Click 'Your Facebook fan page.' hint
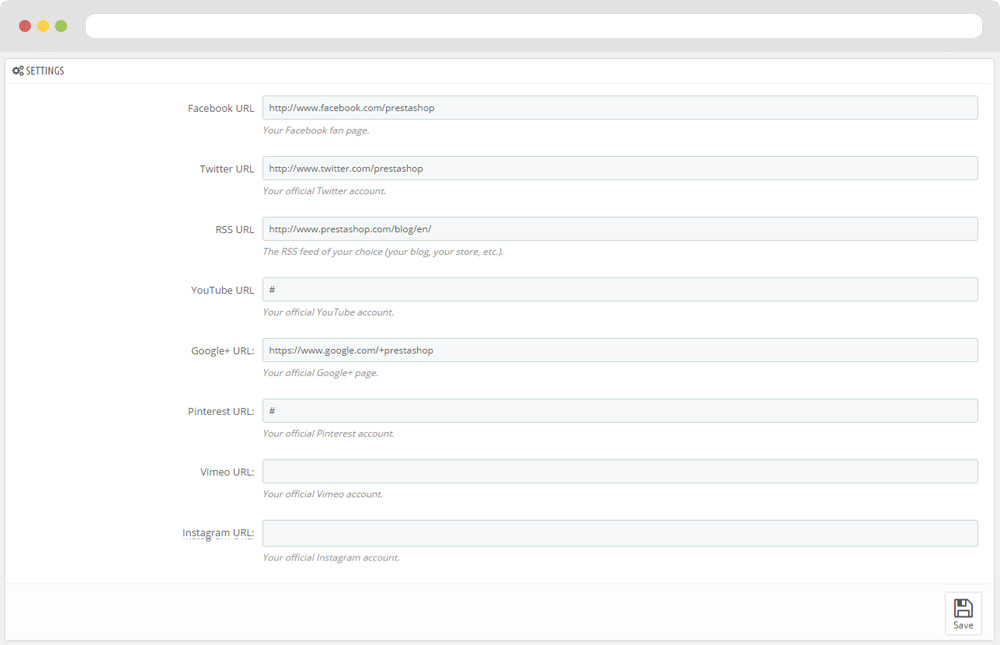The height and width of the screenshot is (645, 1000). click(x=316, y=130)
